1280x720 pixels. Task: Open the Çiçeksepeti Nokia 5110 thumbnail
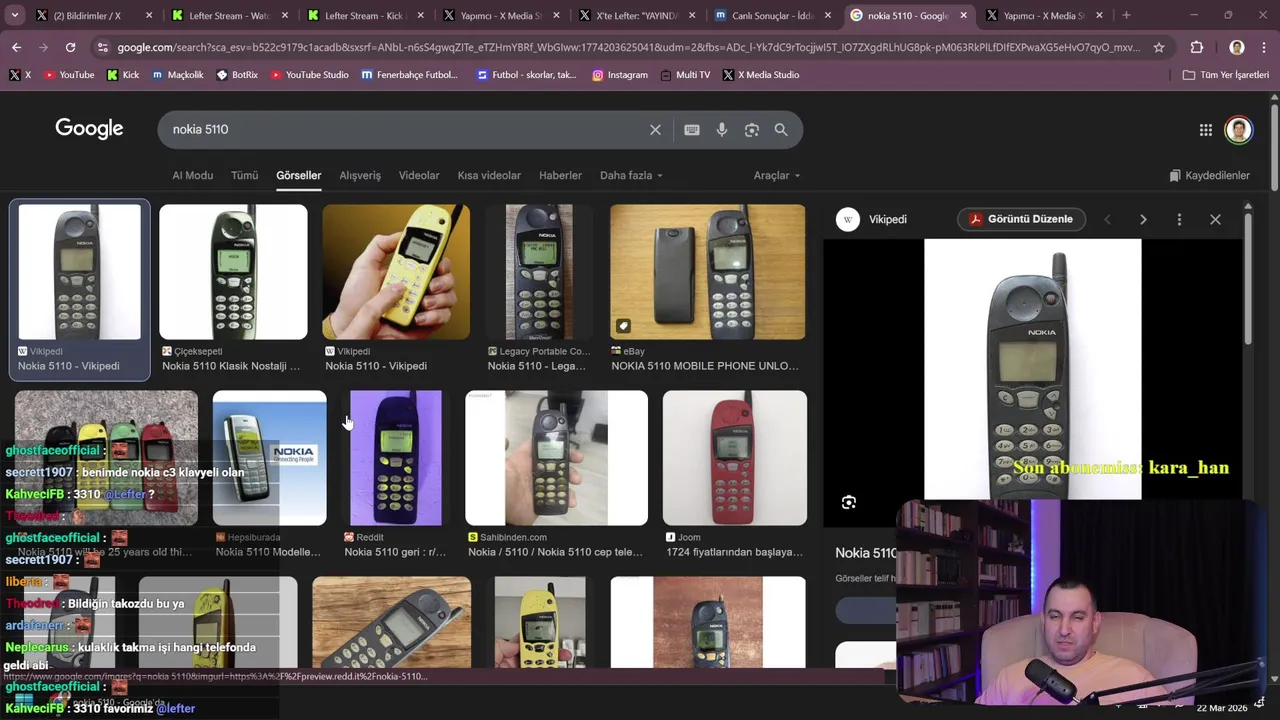233,272
